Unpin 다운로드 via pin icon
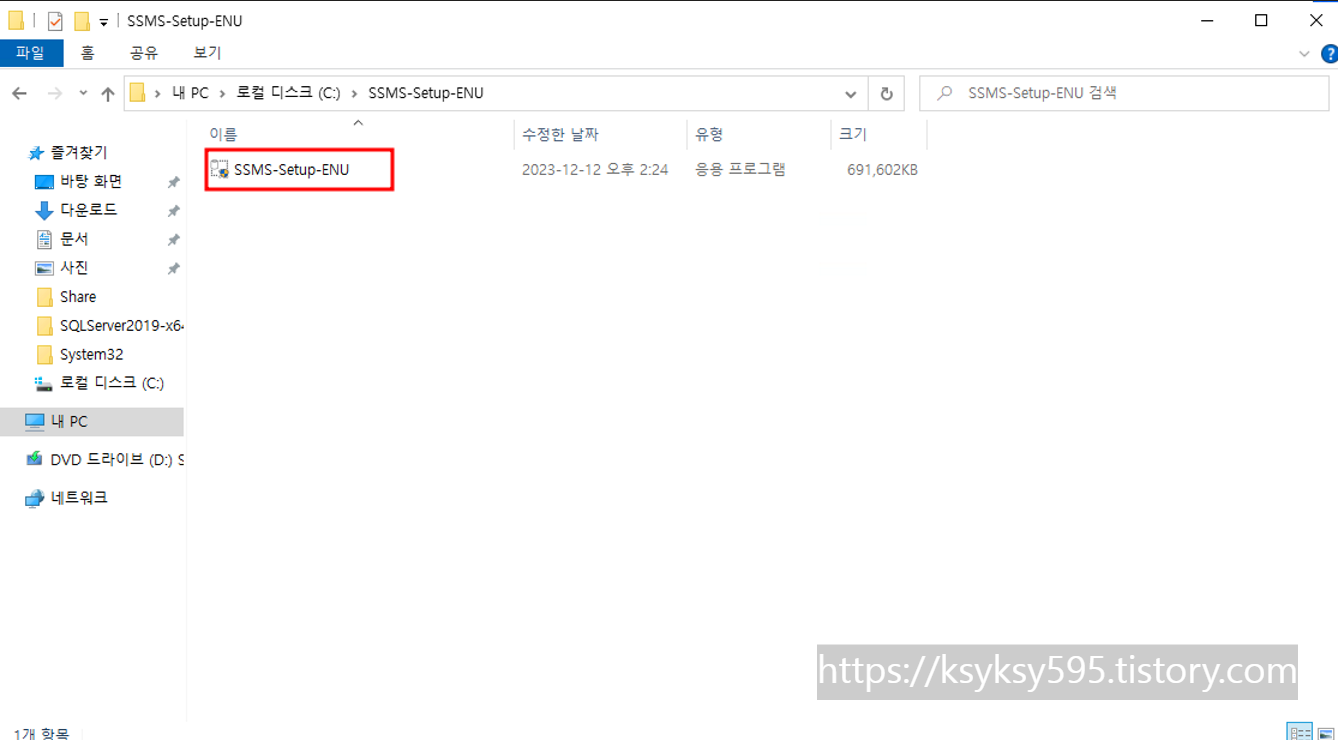 [173, 211]
